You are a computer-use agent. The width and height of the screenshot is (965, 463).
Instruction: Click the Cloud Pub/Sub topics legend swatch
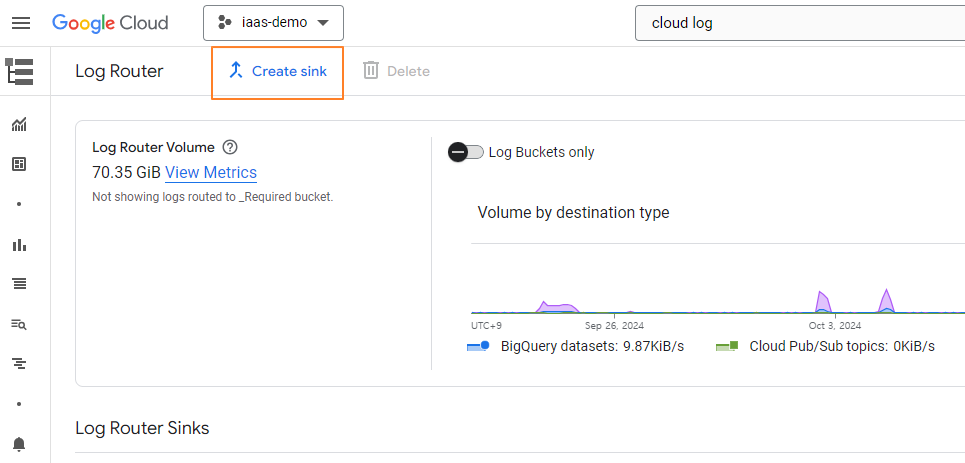[727, 347]
